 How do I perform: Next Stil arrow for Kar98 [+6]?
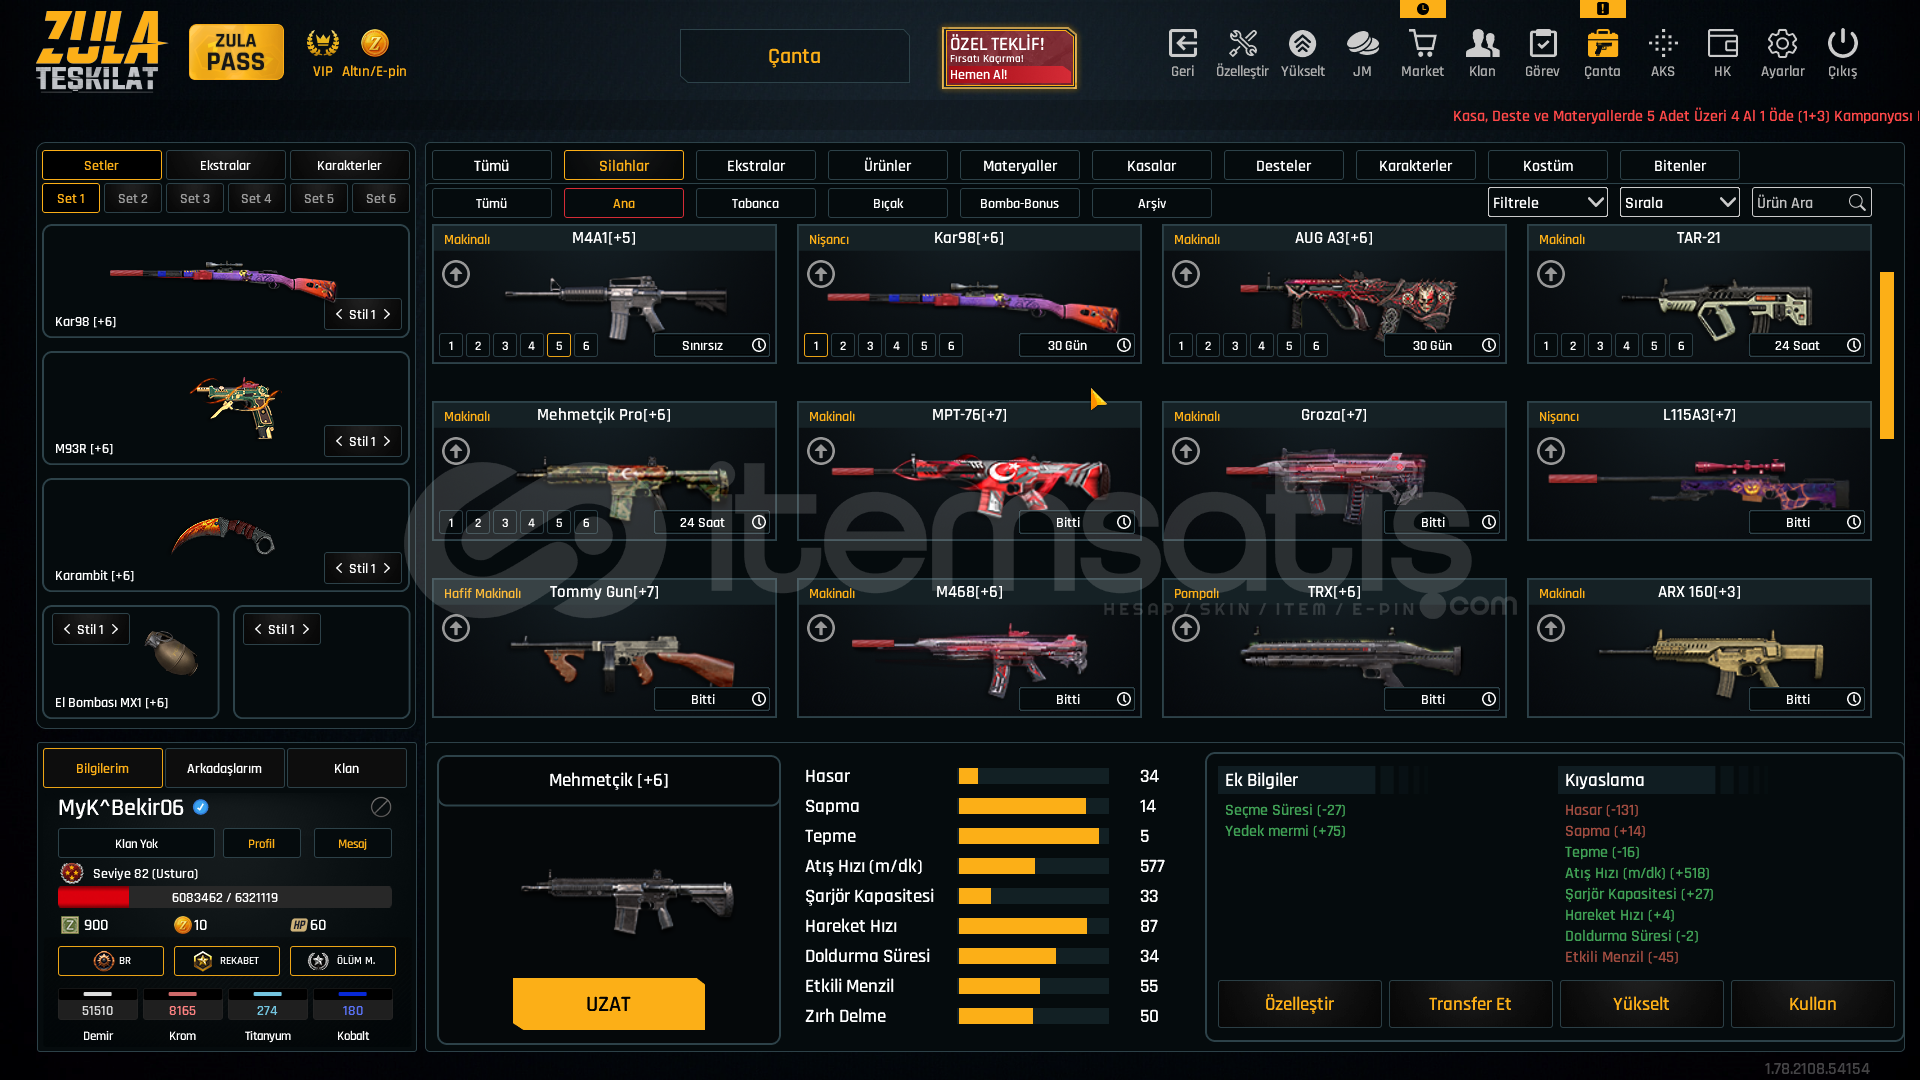coord(388,314)
